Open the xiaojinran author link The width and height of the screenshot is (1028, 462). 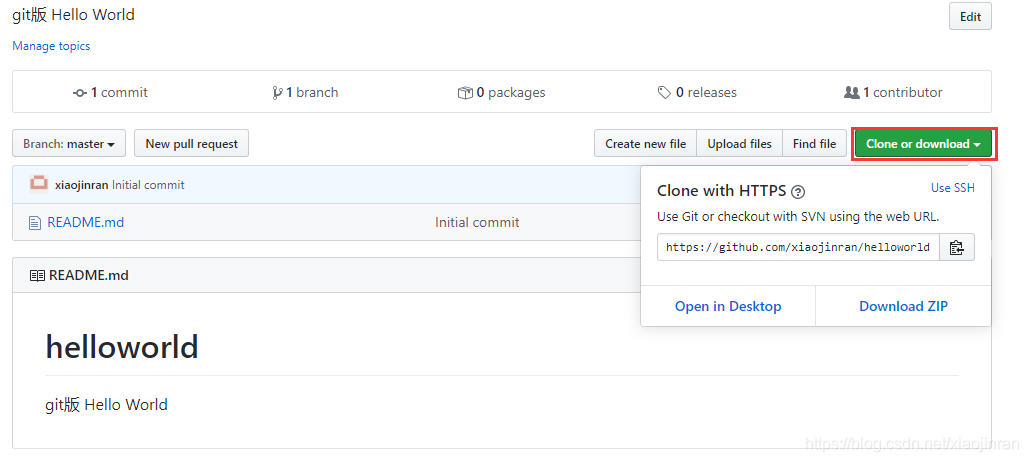[x=82, y=185]
